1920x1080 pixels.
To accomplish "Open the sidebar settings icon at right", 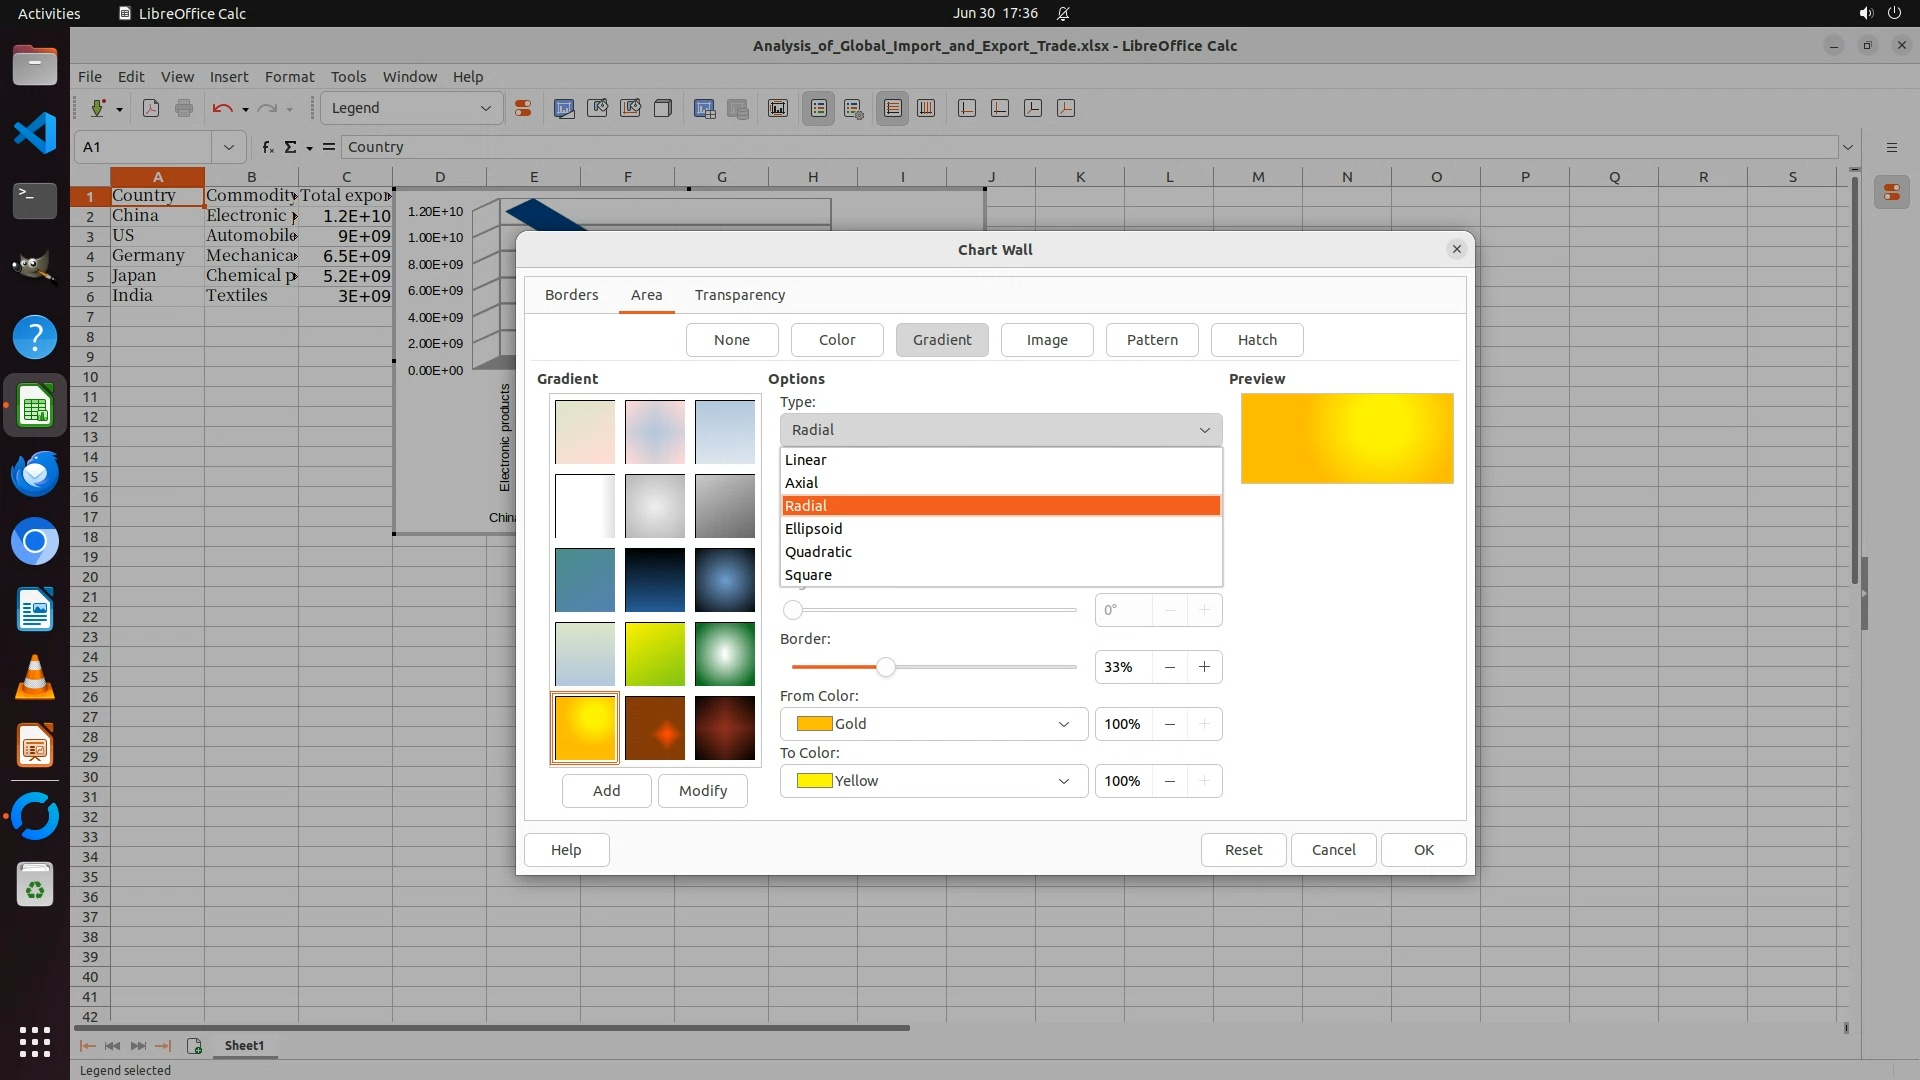I will tap(1891, 147).
